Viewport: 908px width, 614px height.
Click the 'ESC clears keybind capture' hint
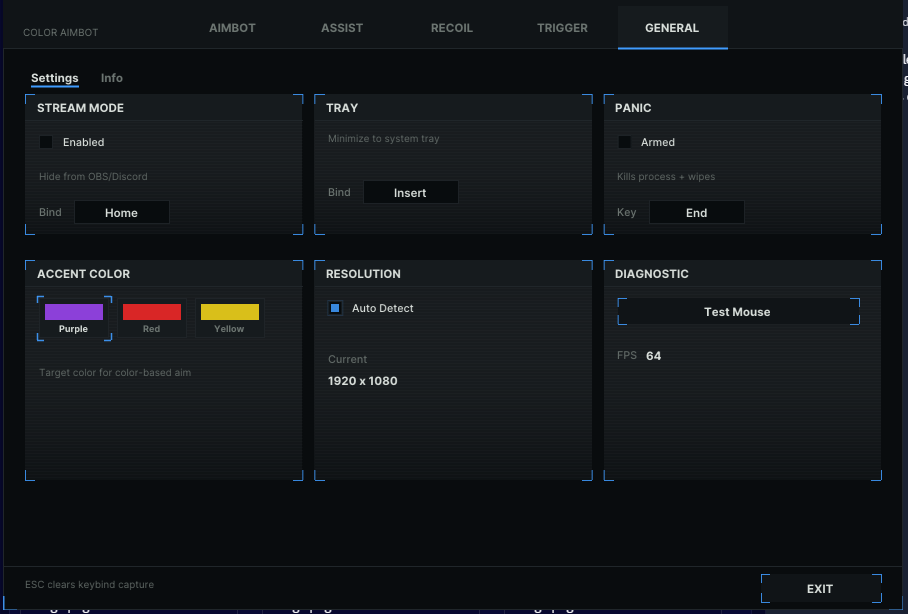pyautogui.click(x=90, y=584)
